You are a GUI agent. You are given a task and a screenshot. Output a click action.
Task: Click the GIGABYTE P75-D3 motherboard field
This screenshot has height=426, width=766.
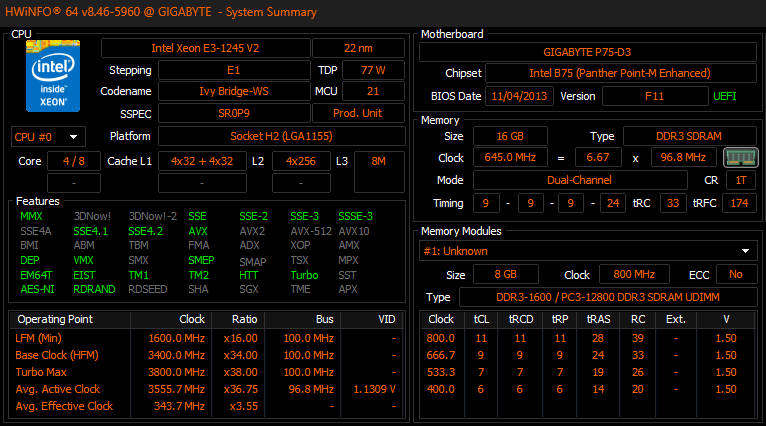pyautogui.click(x=587, y=52)
